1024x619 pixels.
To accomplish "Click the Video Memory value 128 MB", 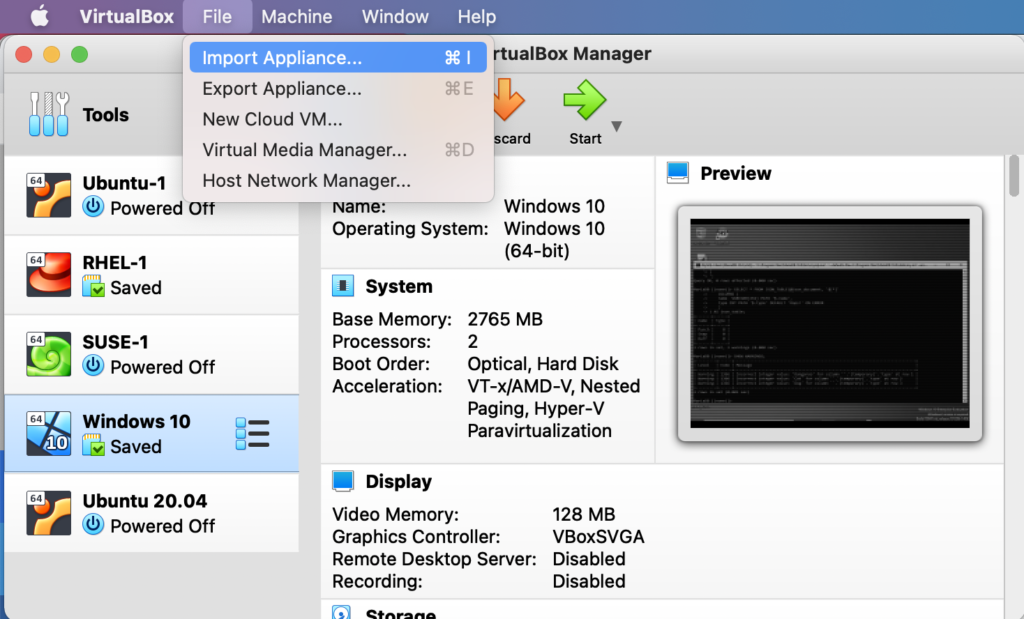I will pyautogui.click(x=583, y=515).
